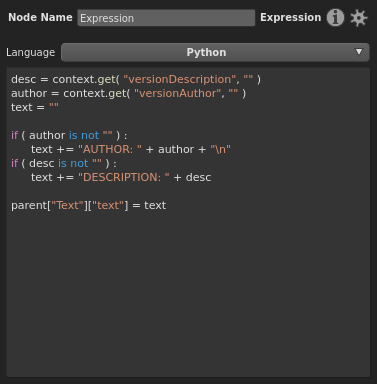Click the code line 'text = ""'

[35, 107]
